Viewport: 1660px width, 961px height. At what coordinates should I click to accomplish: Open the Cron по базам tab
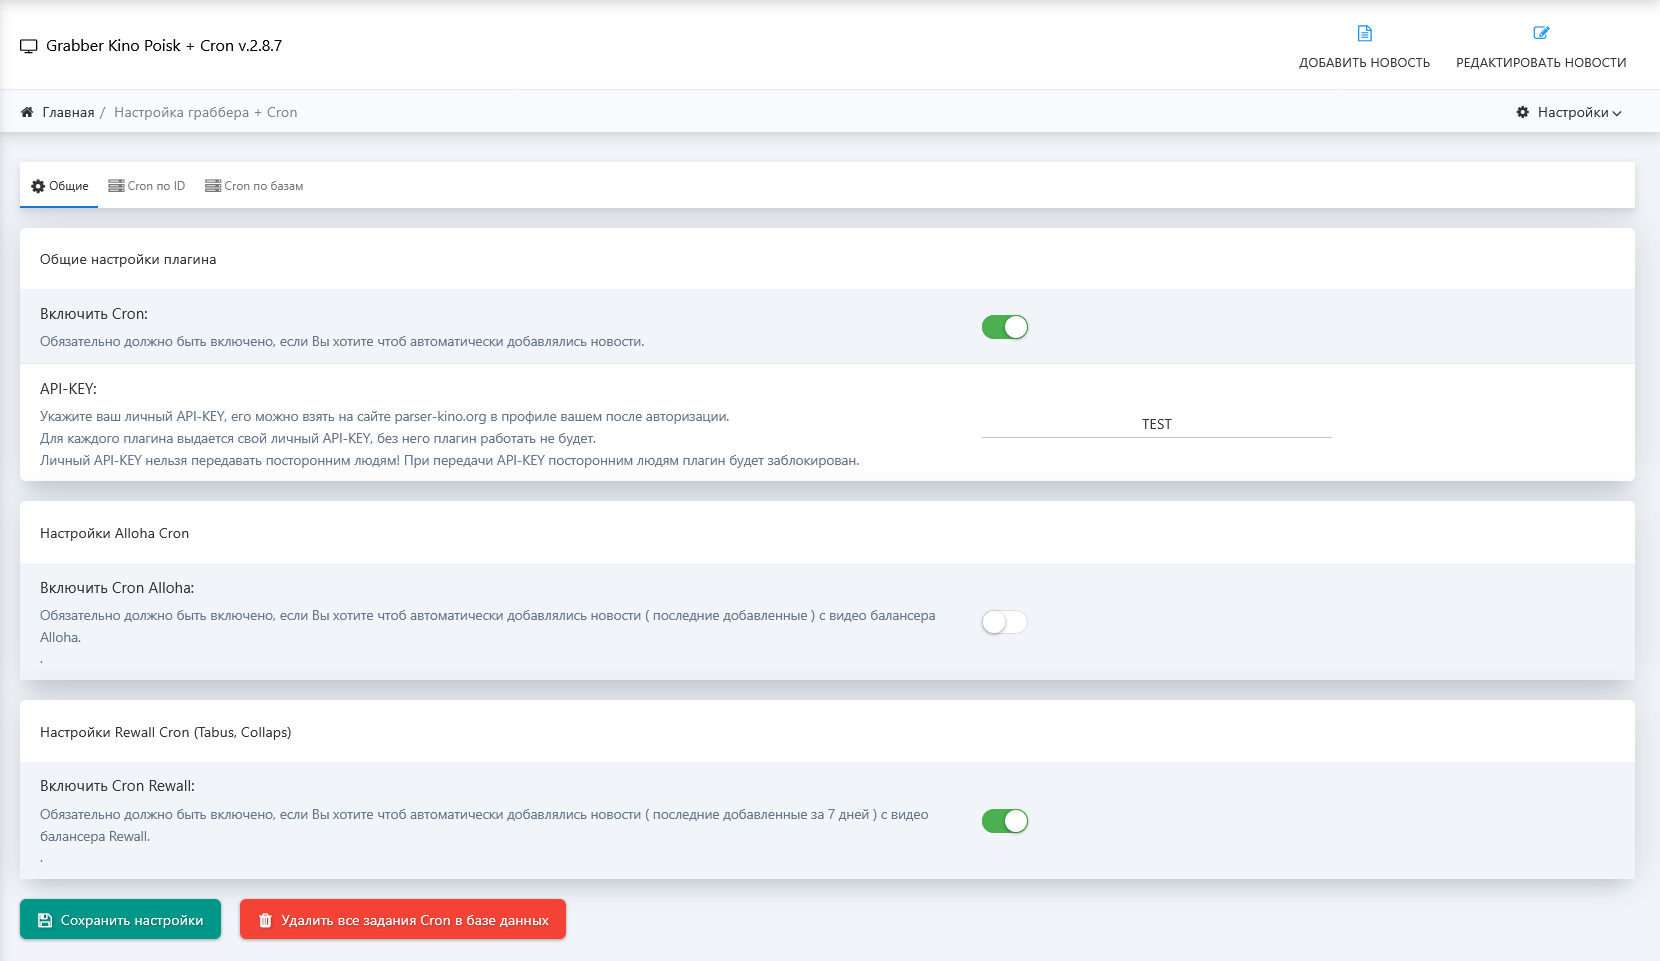point(254,186)
